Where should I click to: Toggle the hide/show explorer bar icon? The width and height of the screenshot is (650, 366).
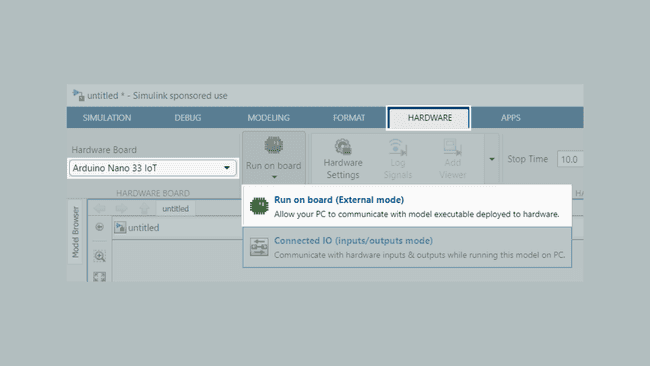[99, 227]
